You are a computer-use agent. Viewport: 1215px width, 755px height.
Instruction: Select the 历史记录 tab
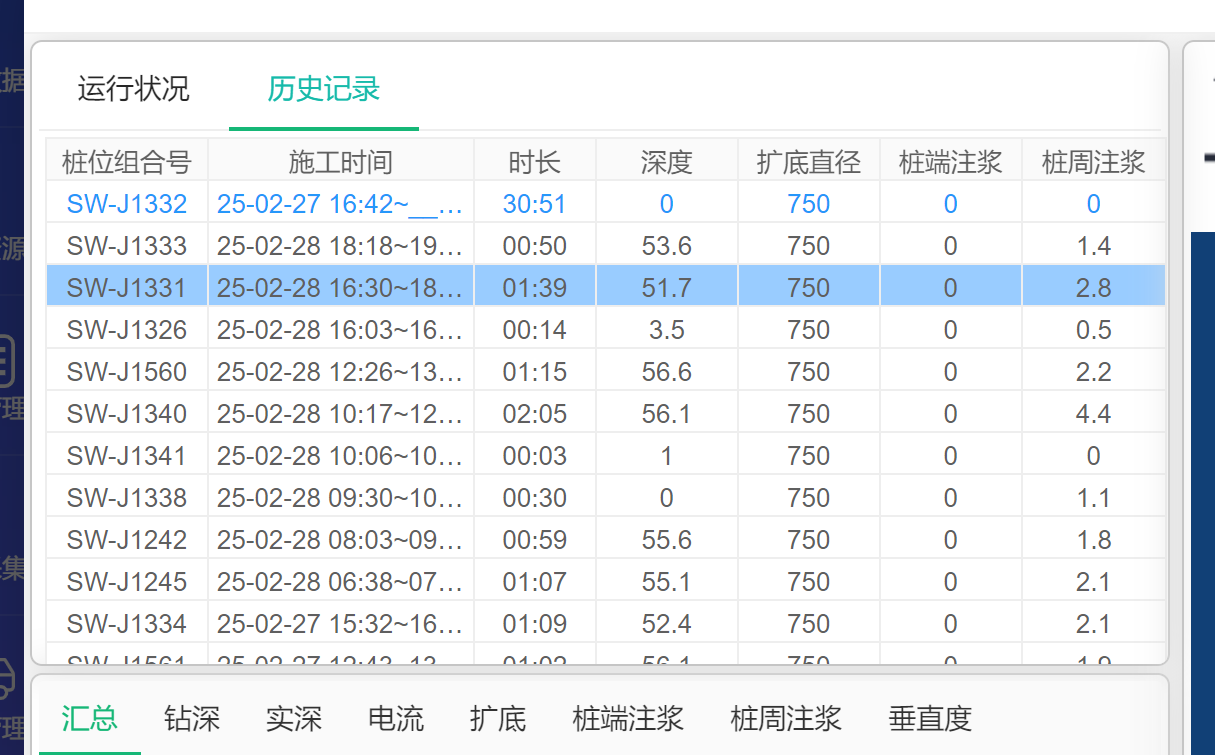[323, 89]
